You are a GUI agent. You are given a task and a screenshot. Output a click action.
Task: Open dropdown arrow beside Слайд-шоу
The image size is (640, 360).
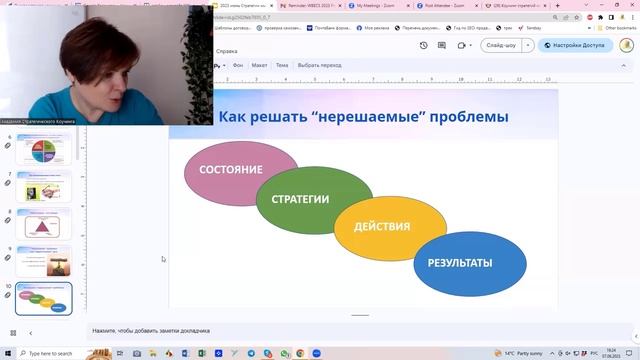[528, 45]
